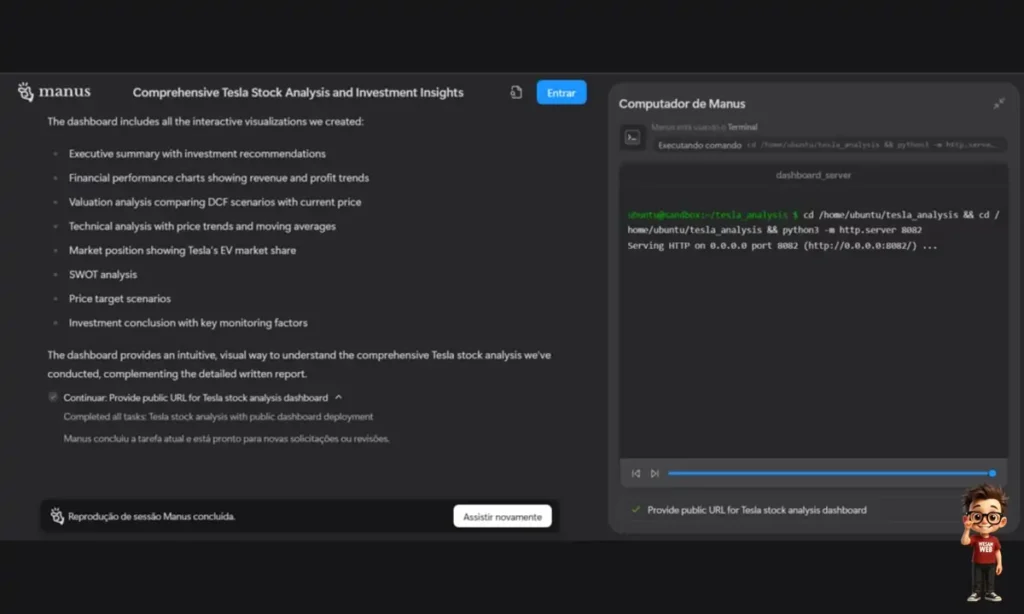
Task: Click 'Serving HTTP on 0.0.0.0 port 8082' line
Action: [x=782, y=246]
